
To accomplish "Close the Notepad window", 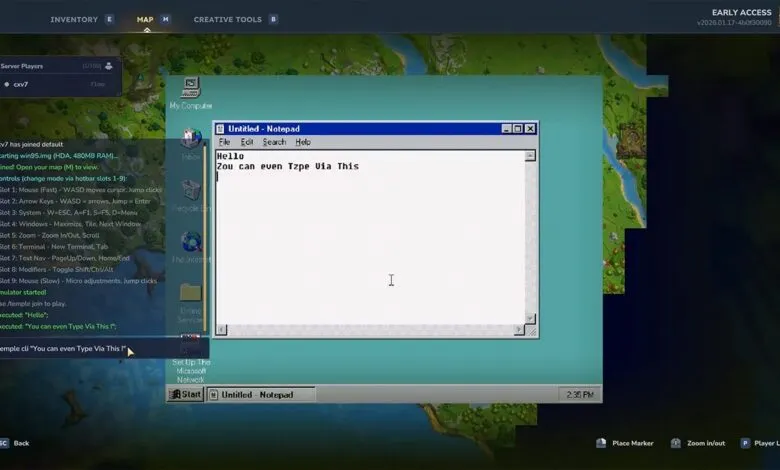I will (x=530, y=129).
